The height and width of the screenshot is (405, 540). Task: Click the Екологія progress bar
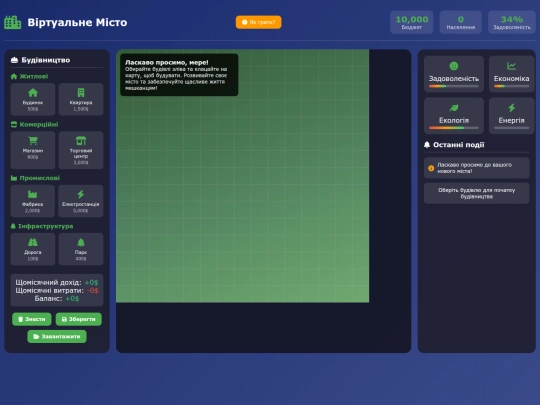pyautogui.click(x=454, y=128)
